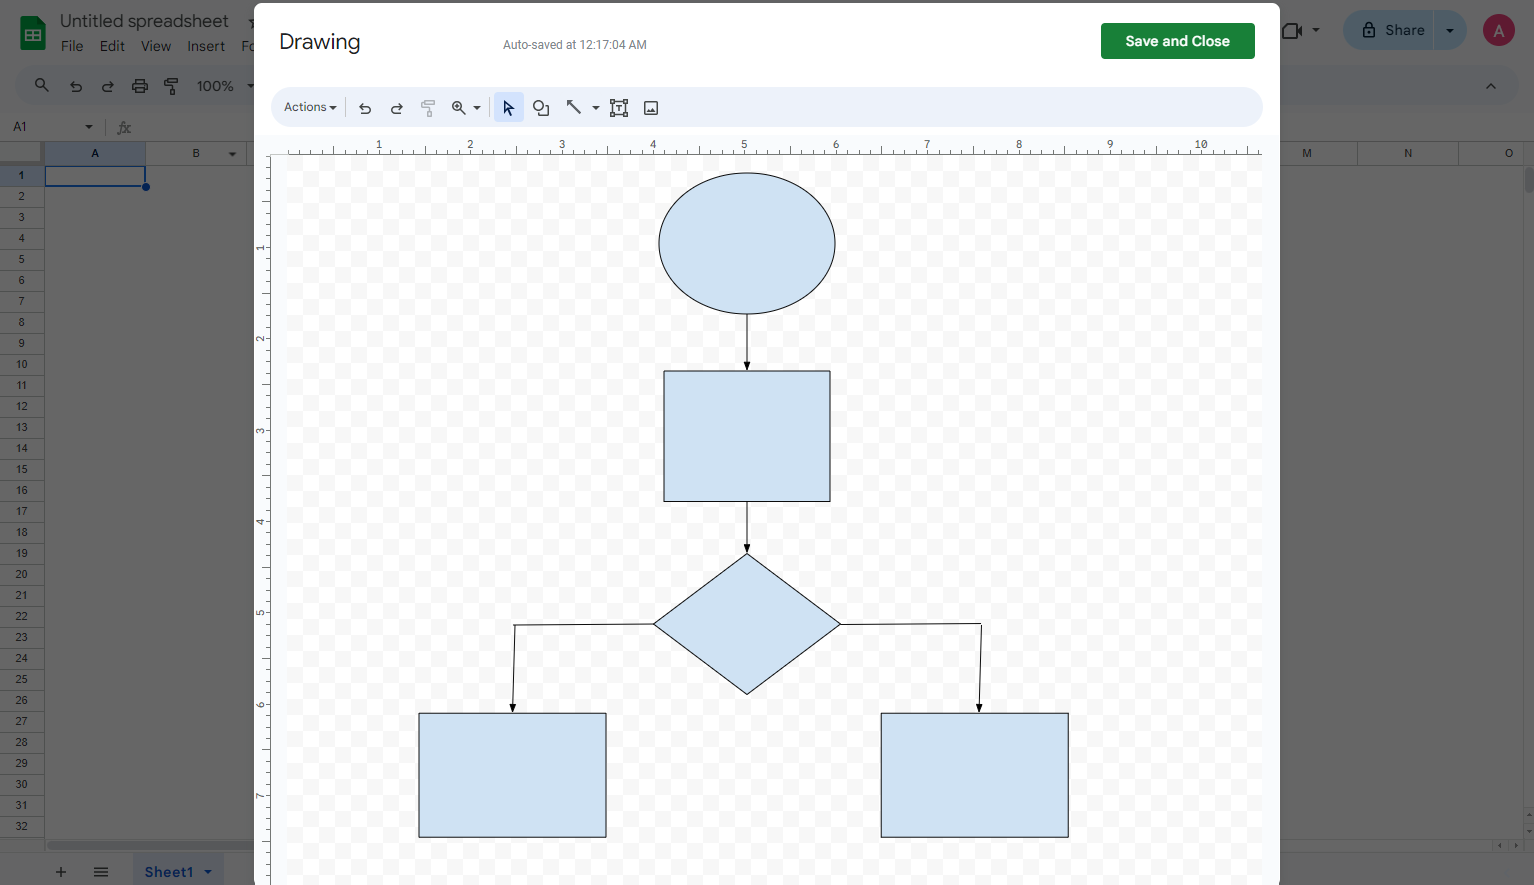Click the undo icon in the Drawing toolbar
This screenshot has height=885, width=1534.
pos(365,107)
